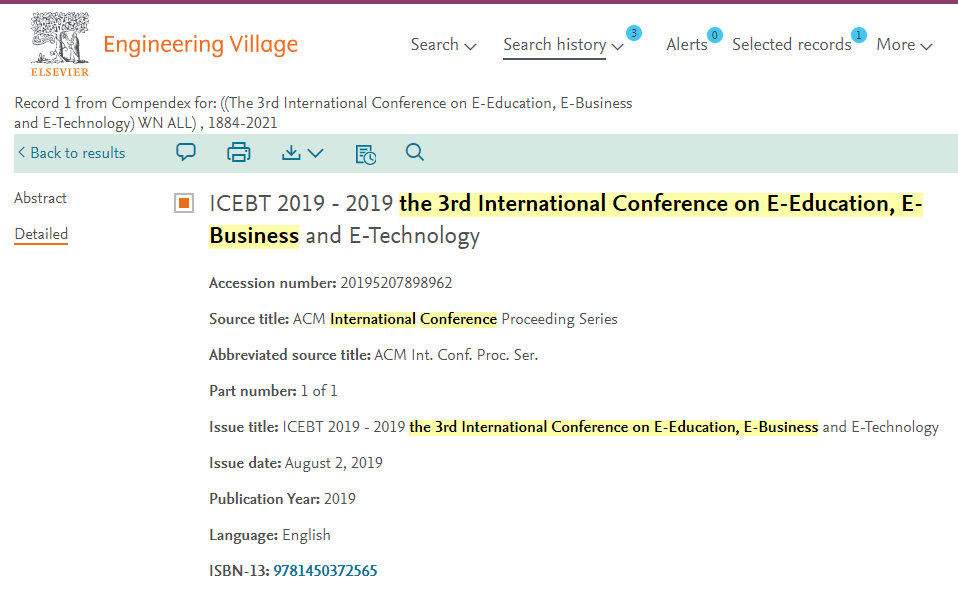Click Issue date August 2, 2019

[x=334, y=463]
